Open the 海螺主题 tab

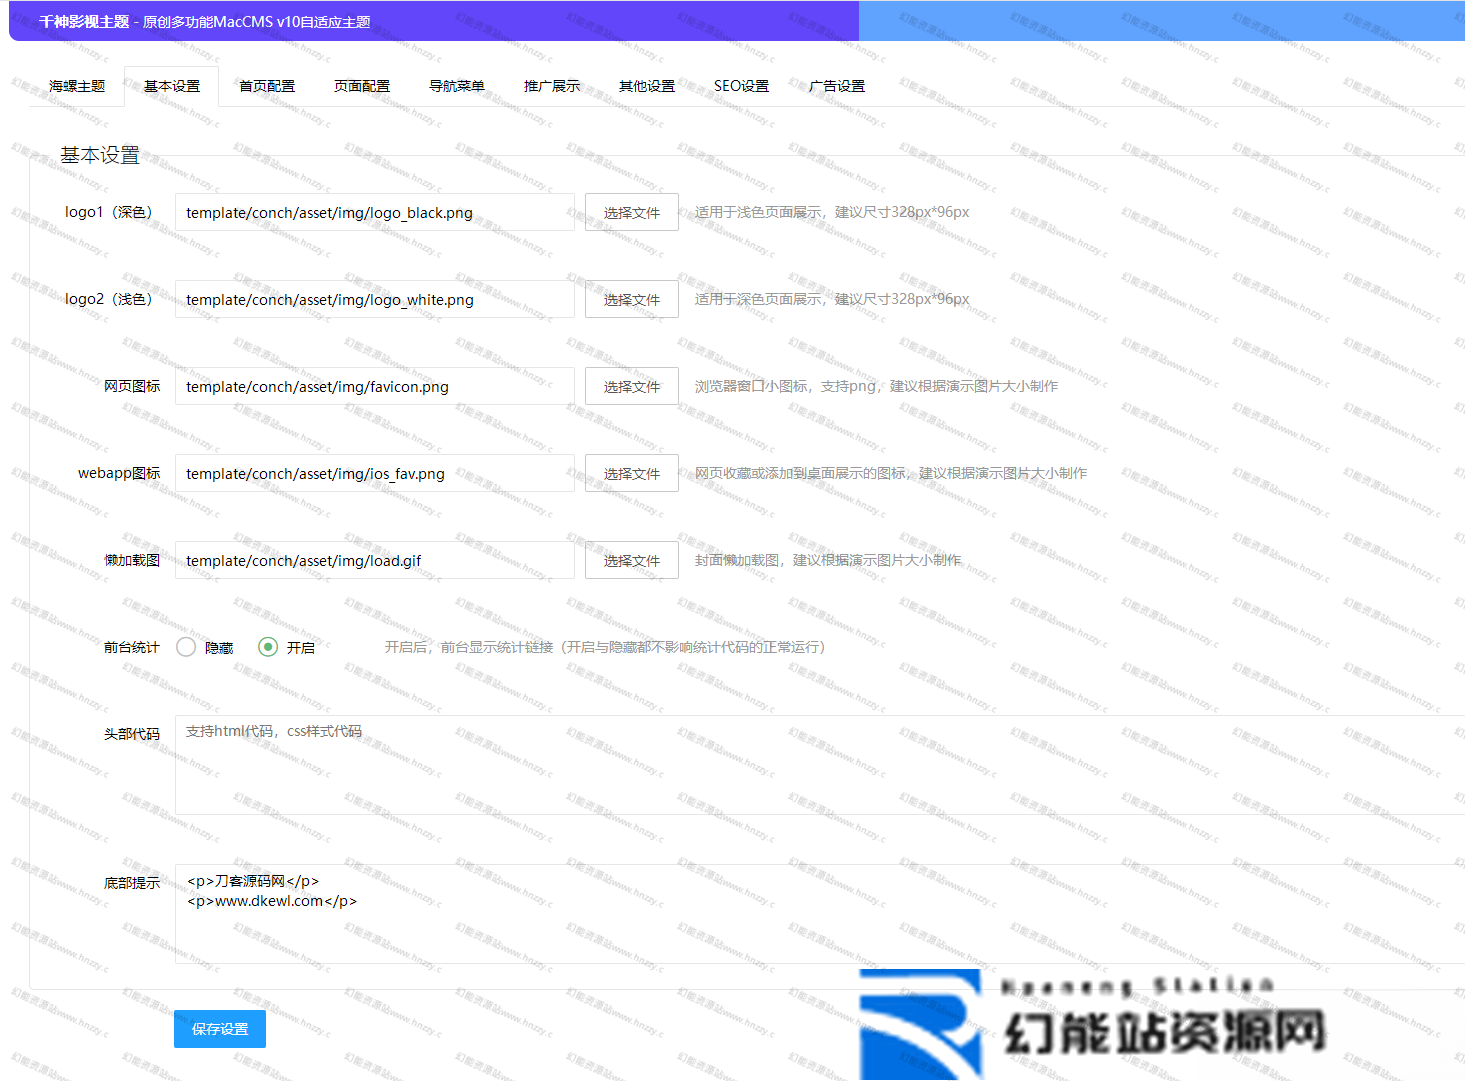tap(77, 86)
